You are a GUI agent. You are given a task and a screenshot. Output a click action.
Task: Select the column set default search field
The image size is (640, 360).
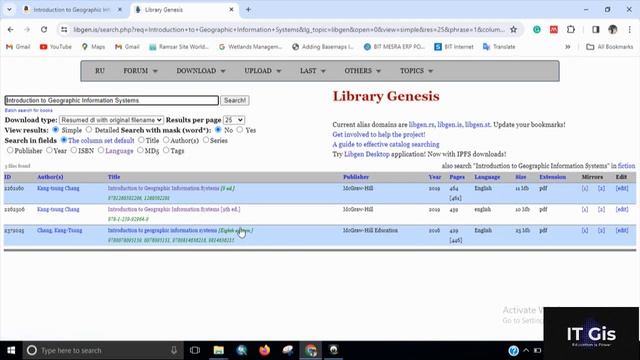tap(64, 140)
